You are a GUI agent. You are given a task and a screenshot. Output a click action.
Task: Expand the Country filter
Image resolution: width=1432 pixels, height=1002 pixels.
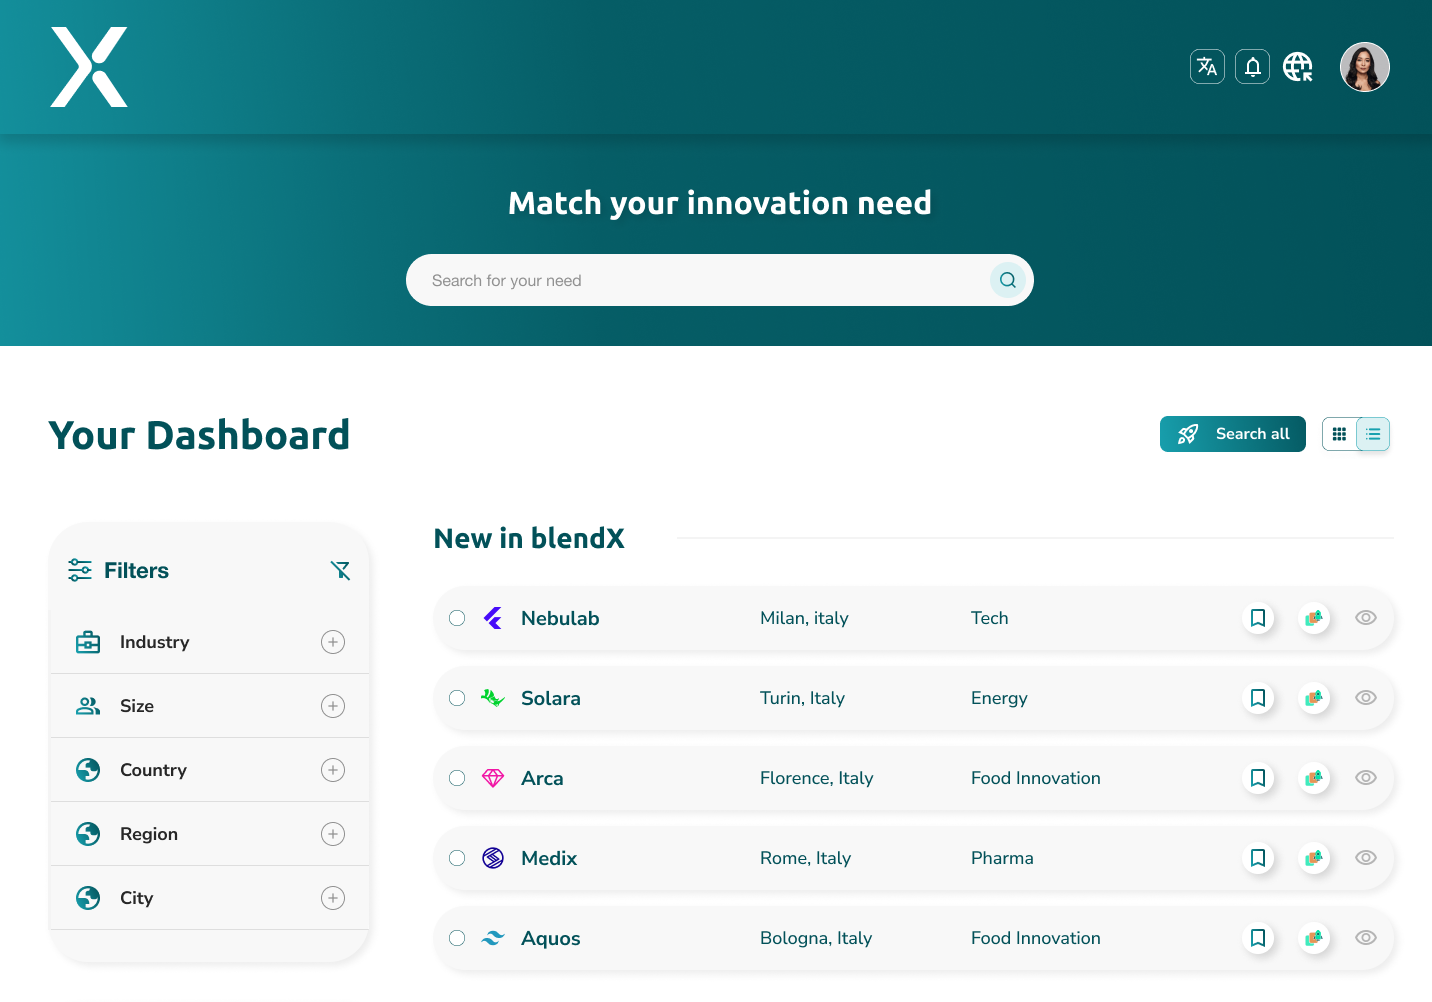(333, 770)
